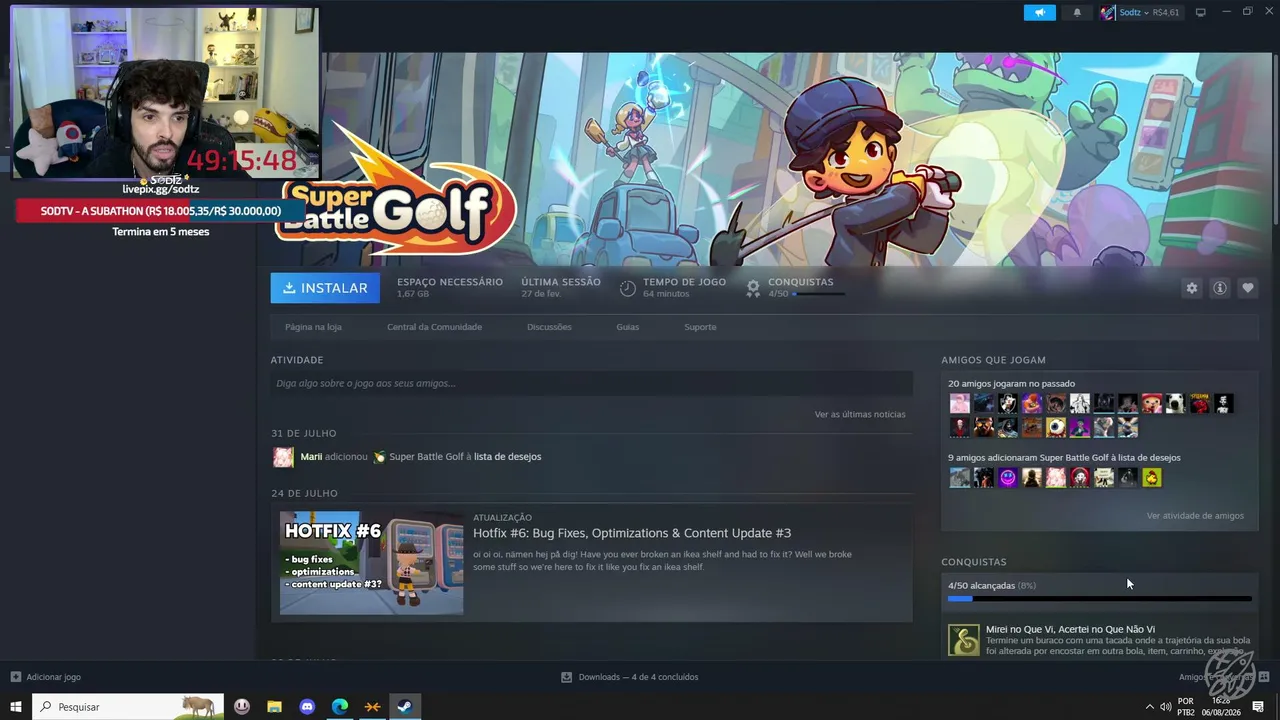
Task: Click 'Ver atividade de amigos' link
Action: tap(1195, 516)
